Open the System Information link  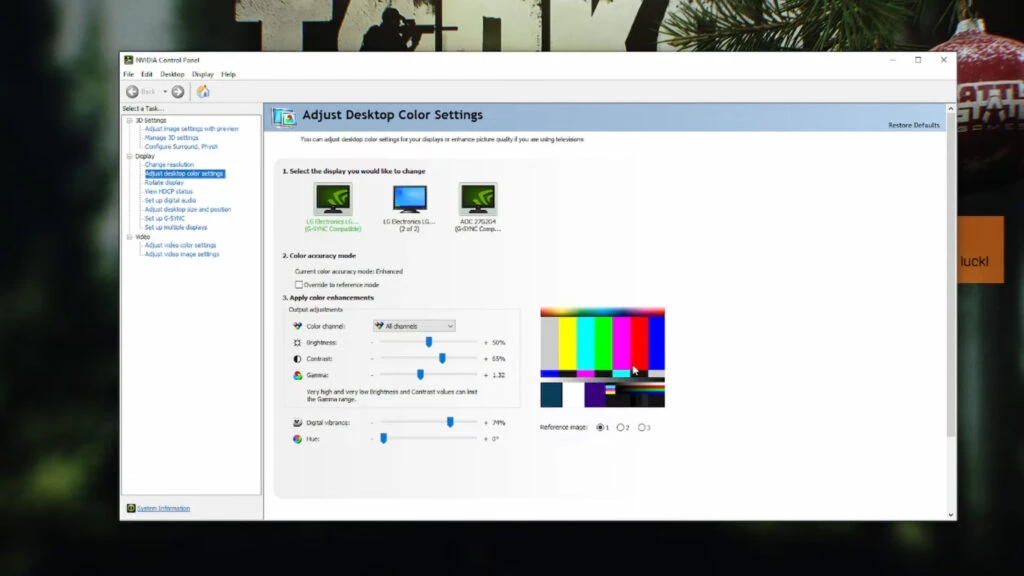[x=163, y=508]
